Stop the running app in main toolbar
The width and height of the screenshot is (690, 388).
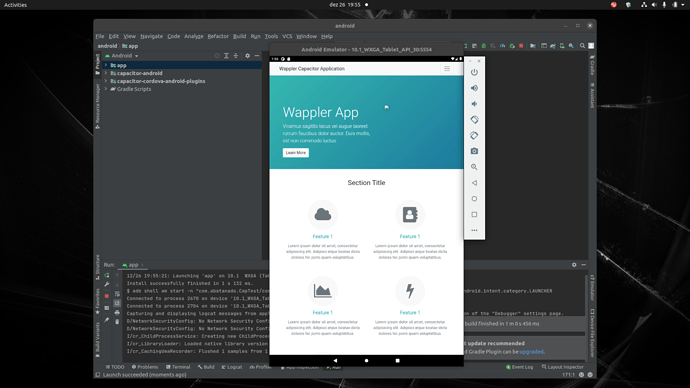tap(521, 46)
